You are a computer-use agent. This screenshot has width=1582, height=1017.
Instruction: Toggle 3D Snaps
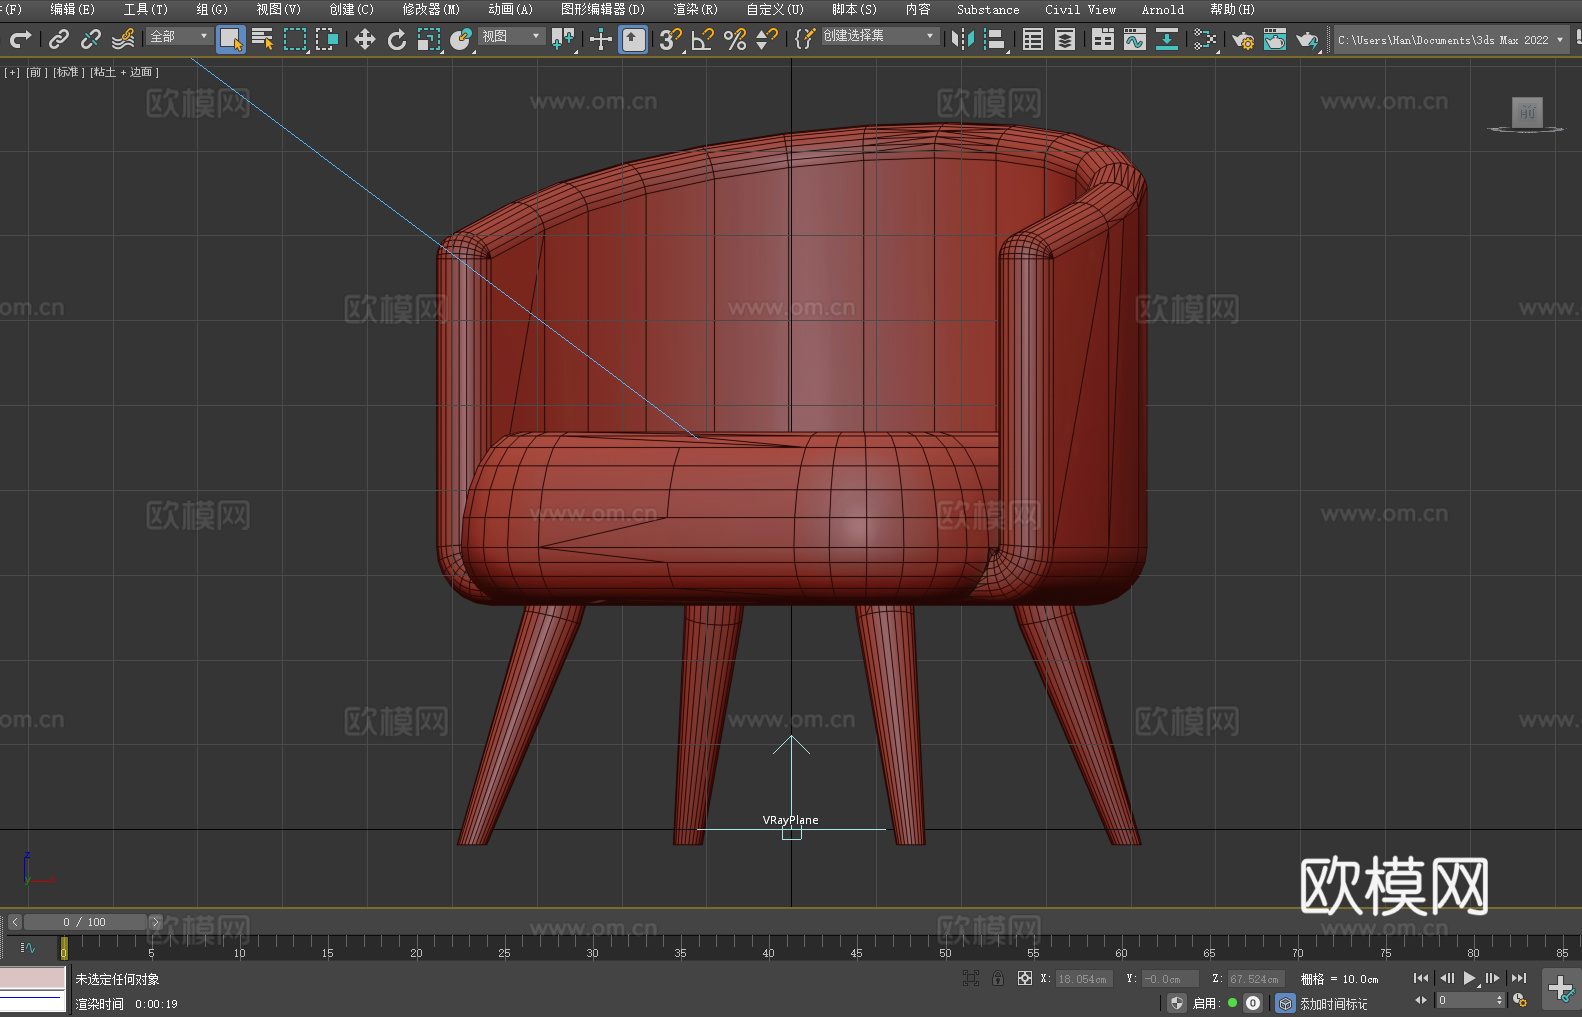[671, 39]
